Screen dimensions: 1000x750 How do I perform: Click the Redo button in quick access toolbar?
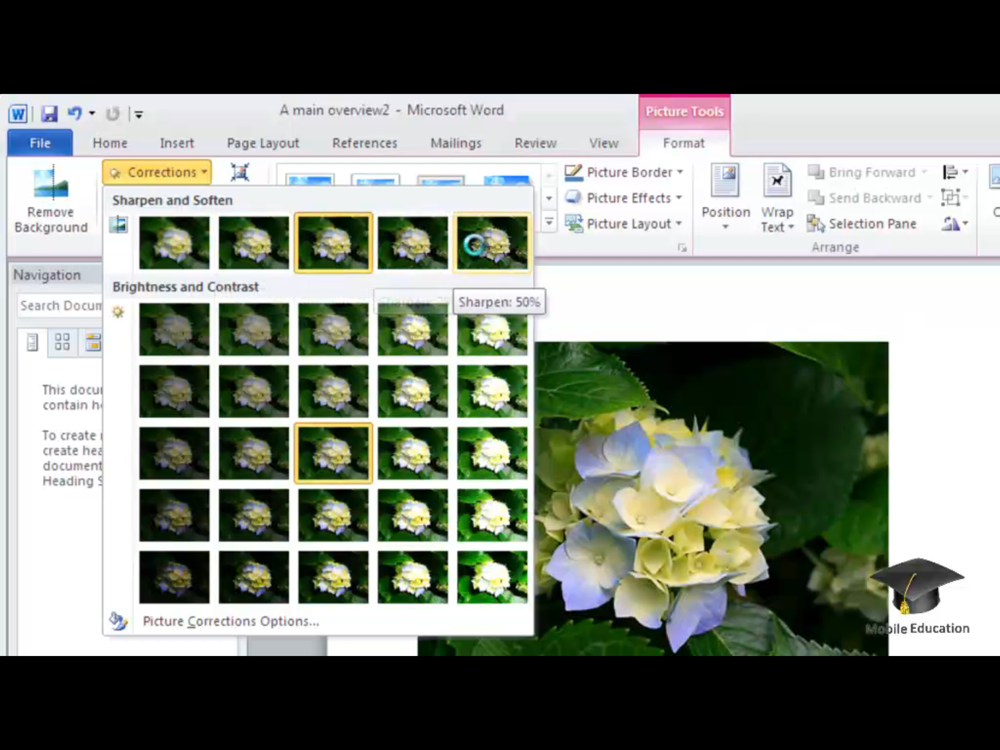click(x=113, y=114)
